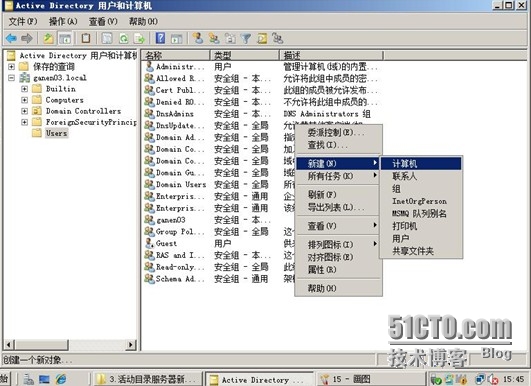The height and width of the screenshot is (386, 531).
Task: Choose 查找(I) from context menu
Action: (339, 145)
